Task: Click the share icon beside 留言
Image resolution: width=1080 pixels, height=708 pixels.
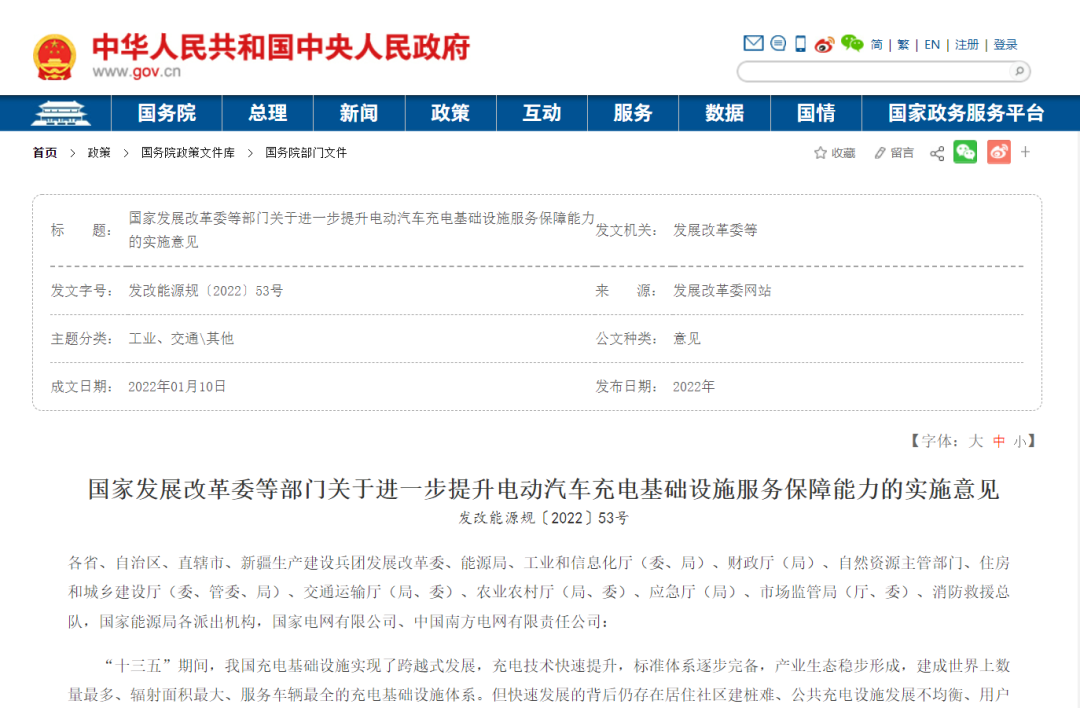Action: click(x=937, y=153)
